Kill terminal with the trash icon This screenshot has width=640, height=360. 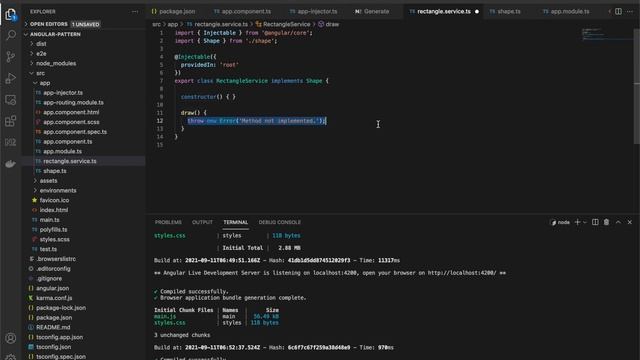[x=607, y=222]
